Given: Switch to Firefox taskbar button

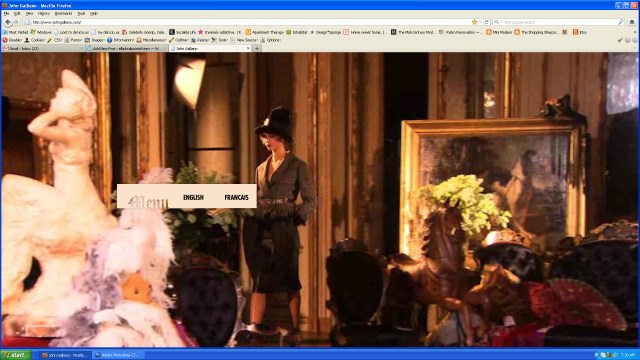Looking at the screenshot, I should tap(64, 355).
